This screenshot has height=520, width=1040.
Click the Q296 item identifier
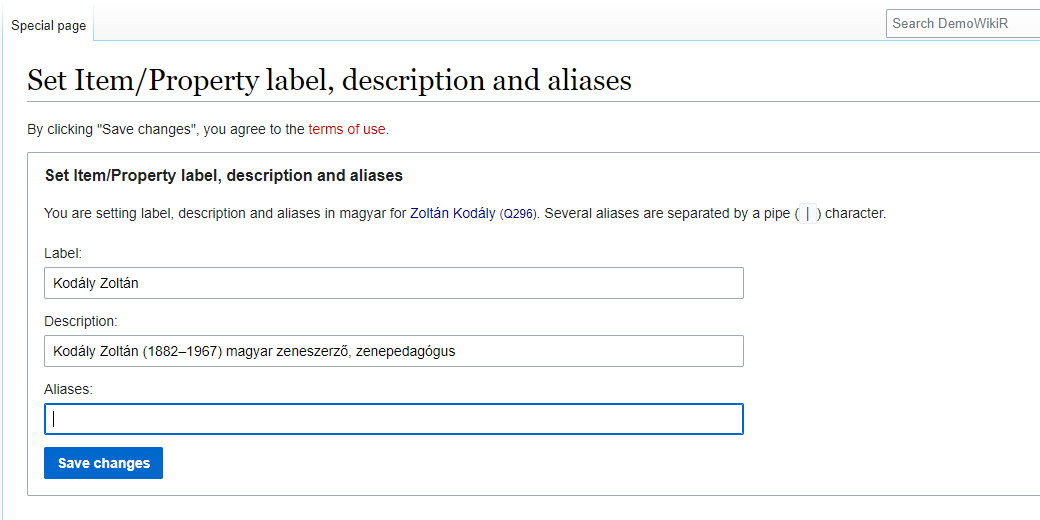(x=519, y=214)
